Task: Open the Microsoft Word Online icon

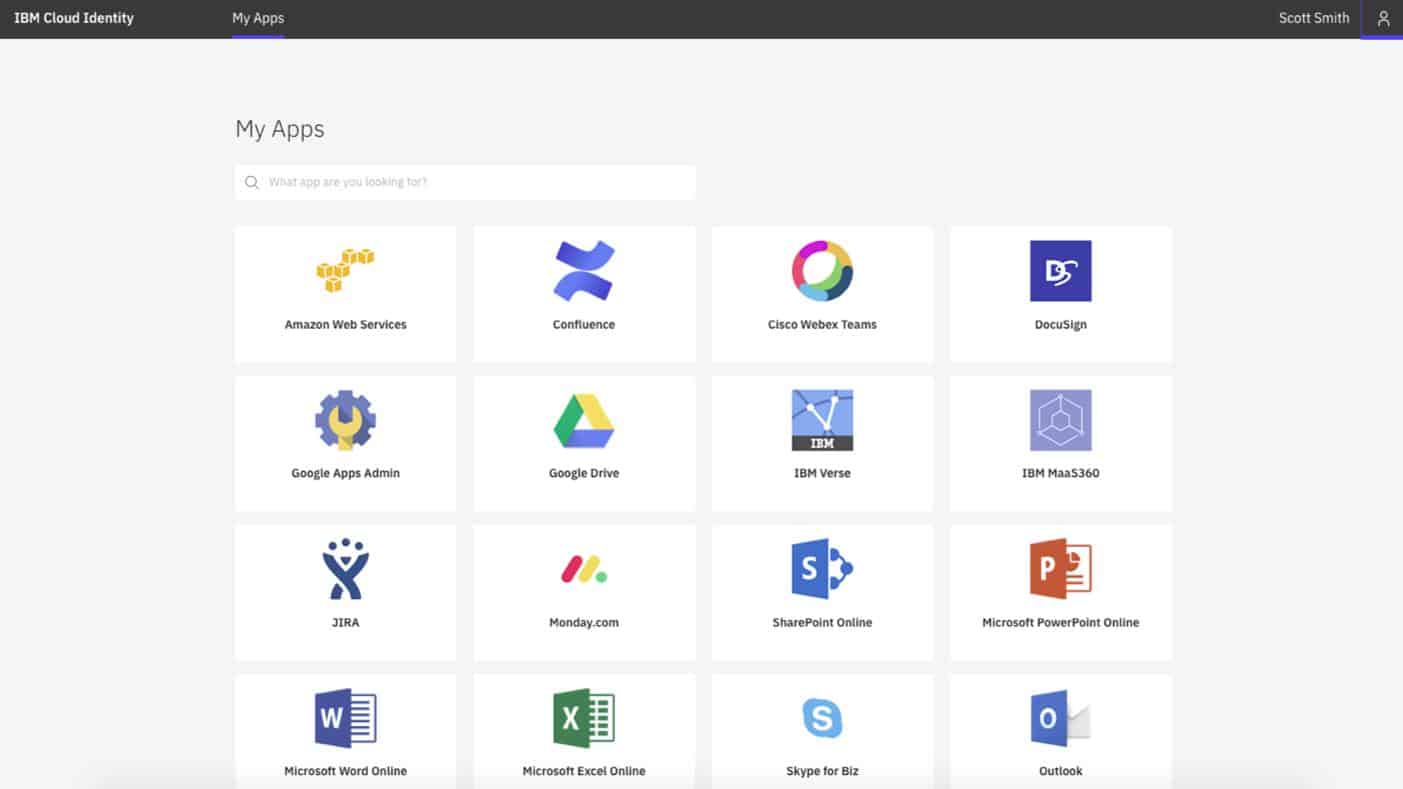Action: tap(345, 718)
